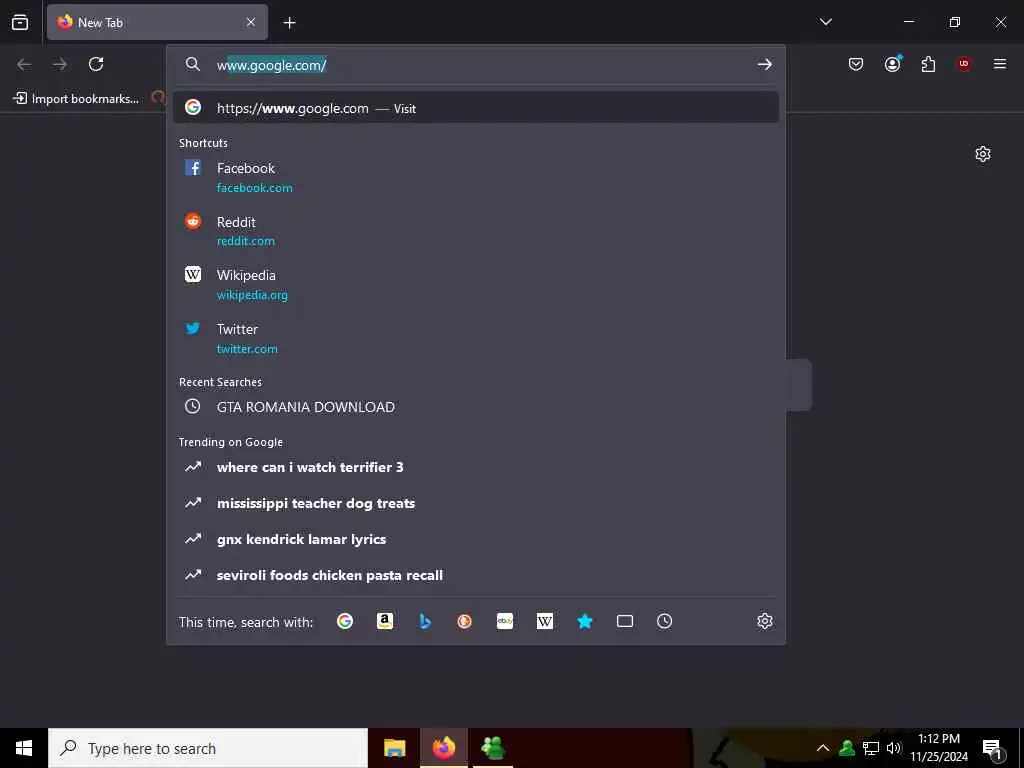This screenshot has height=768, width=1024.
Task: Open the Reddit shortcut
Action: tap(476, 231)
